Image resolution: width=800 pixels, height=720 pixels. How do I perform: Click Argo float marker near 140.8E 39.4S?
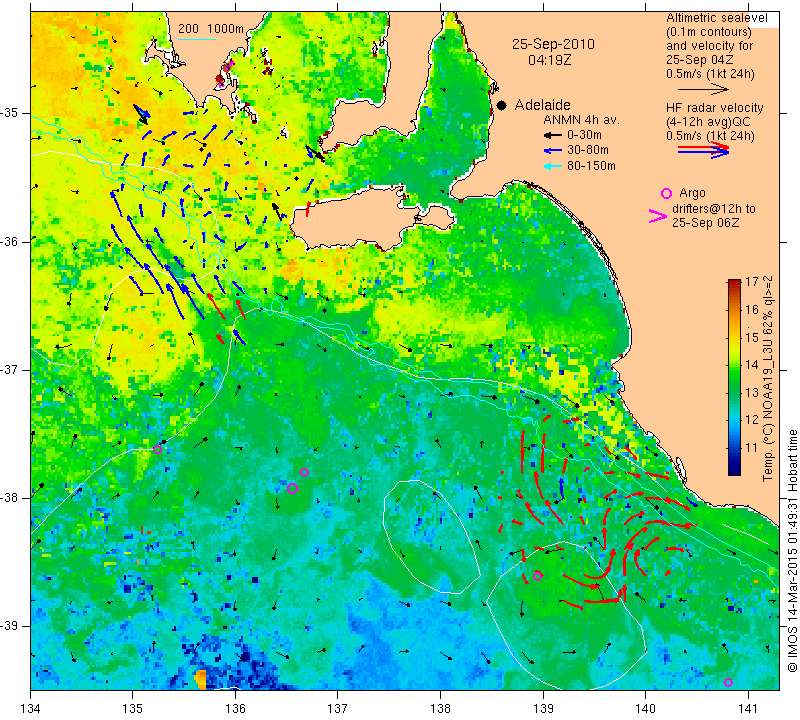(729, 683)
